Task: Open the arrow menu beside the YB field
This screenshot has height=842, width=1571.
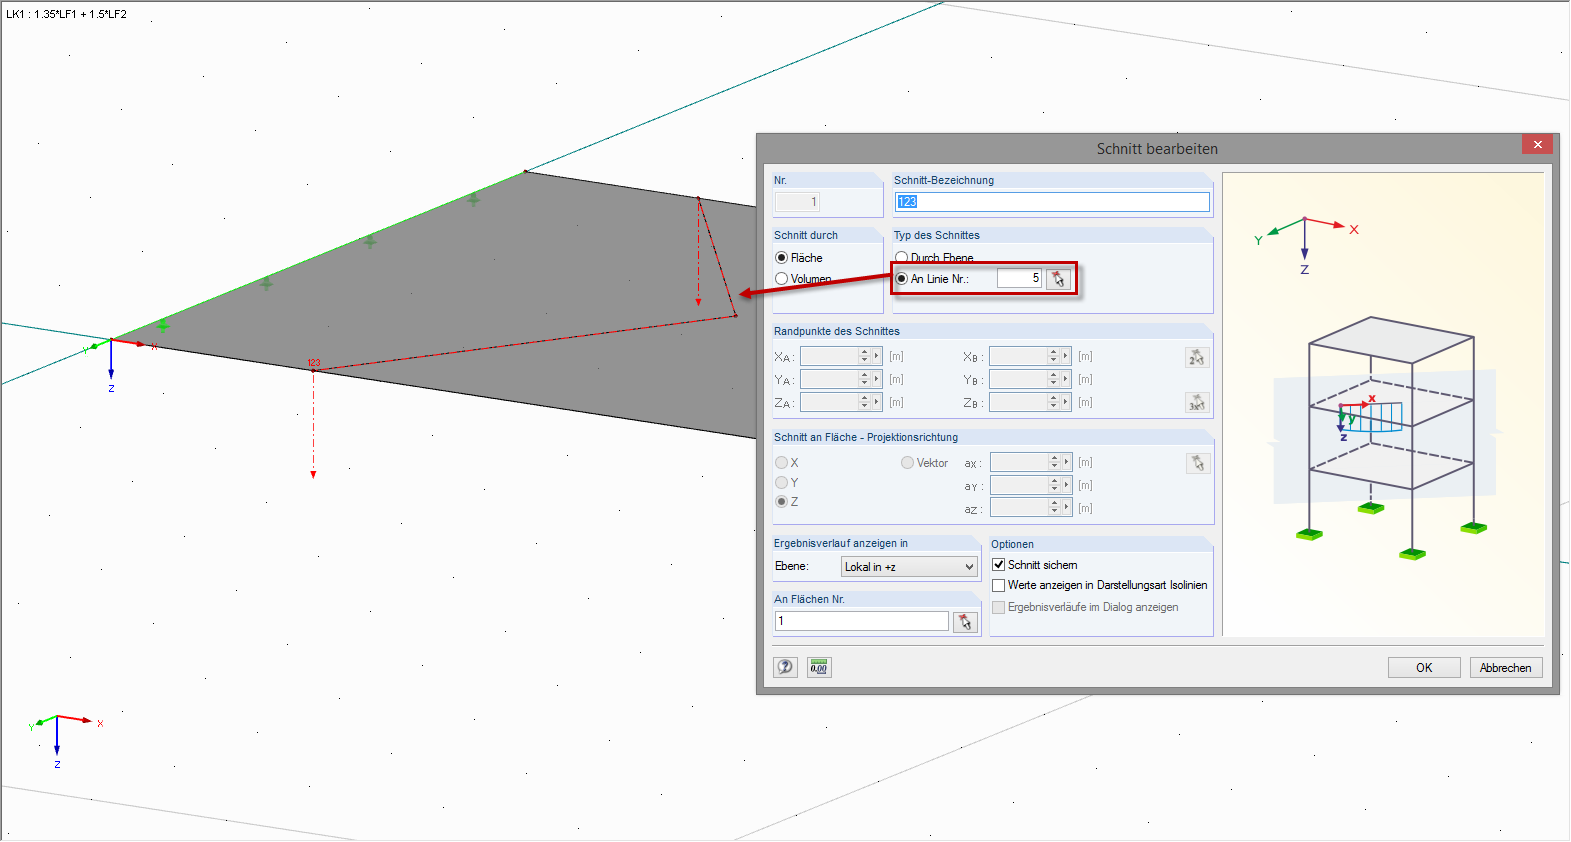Action: [x=1066, y=379]
